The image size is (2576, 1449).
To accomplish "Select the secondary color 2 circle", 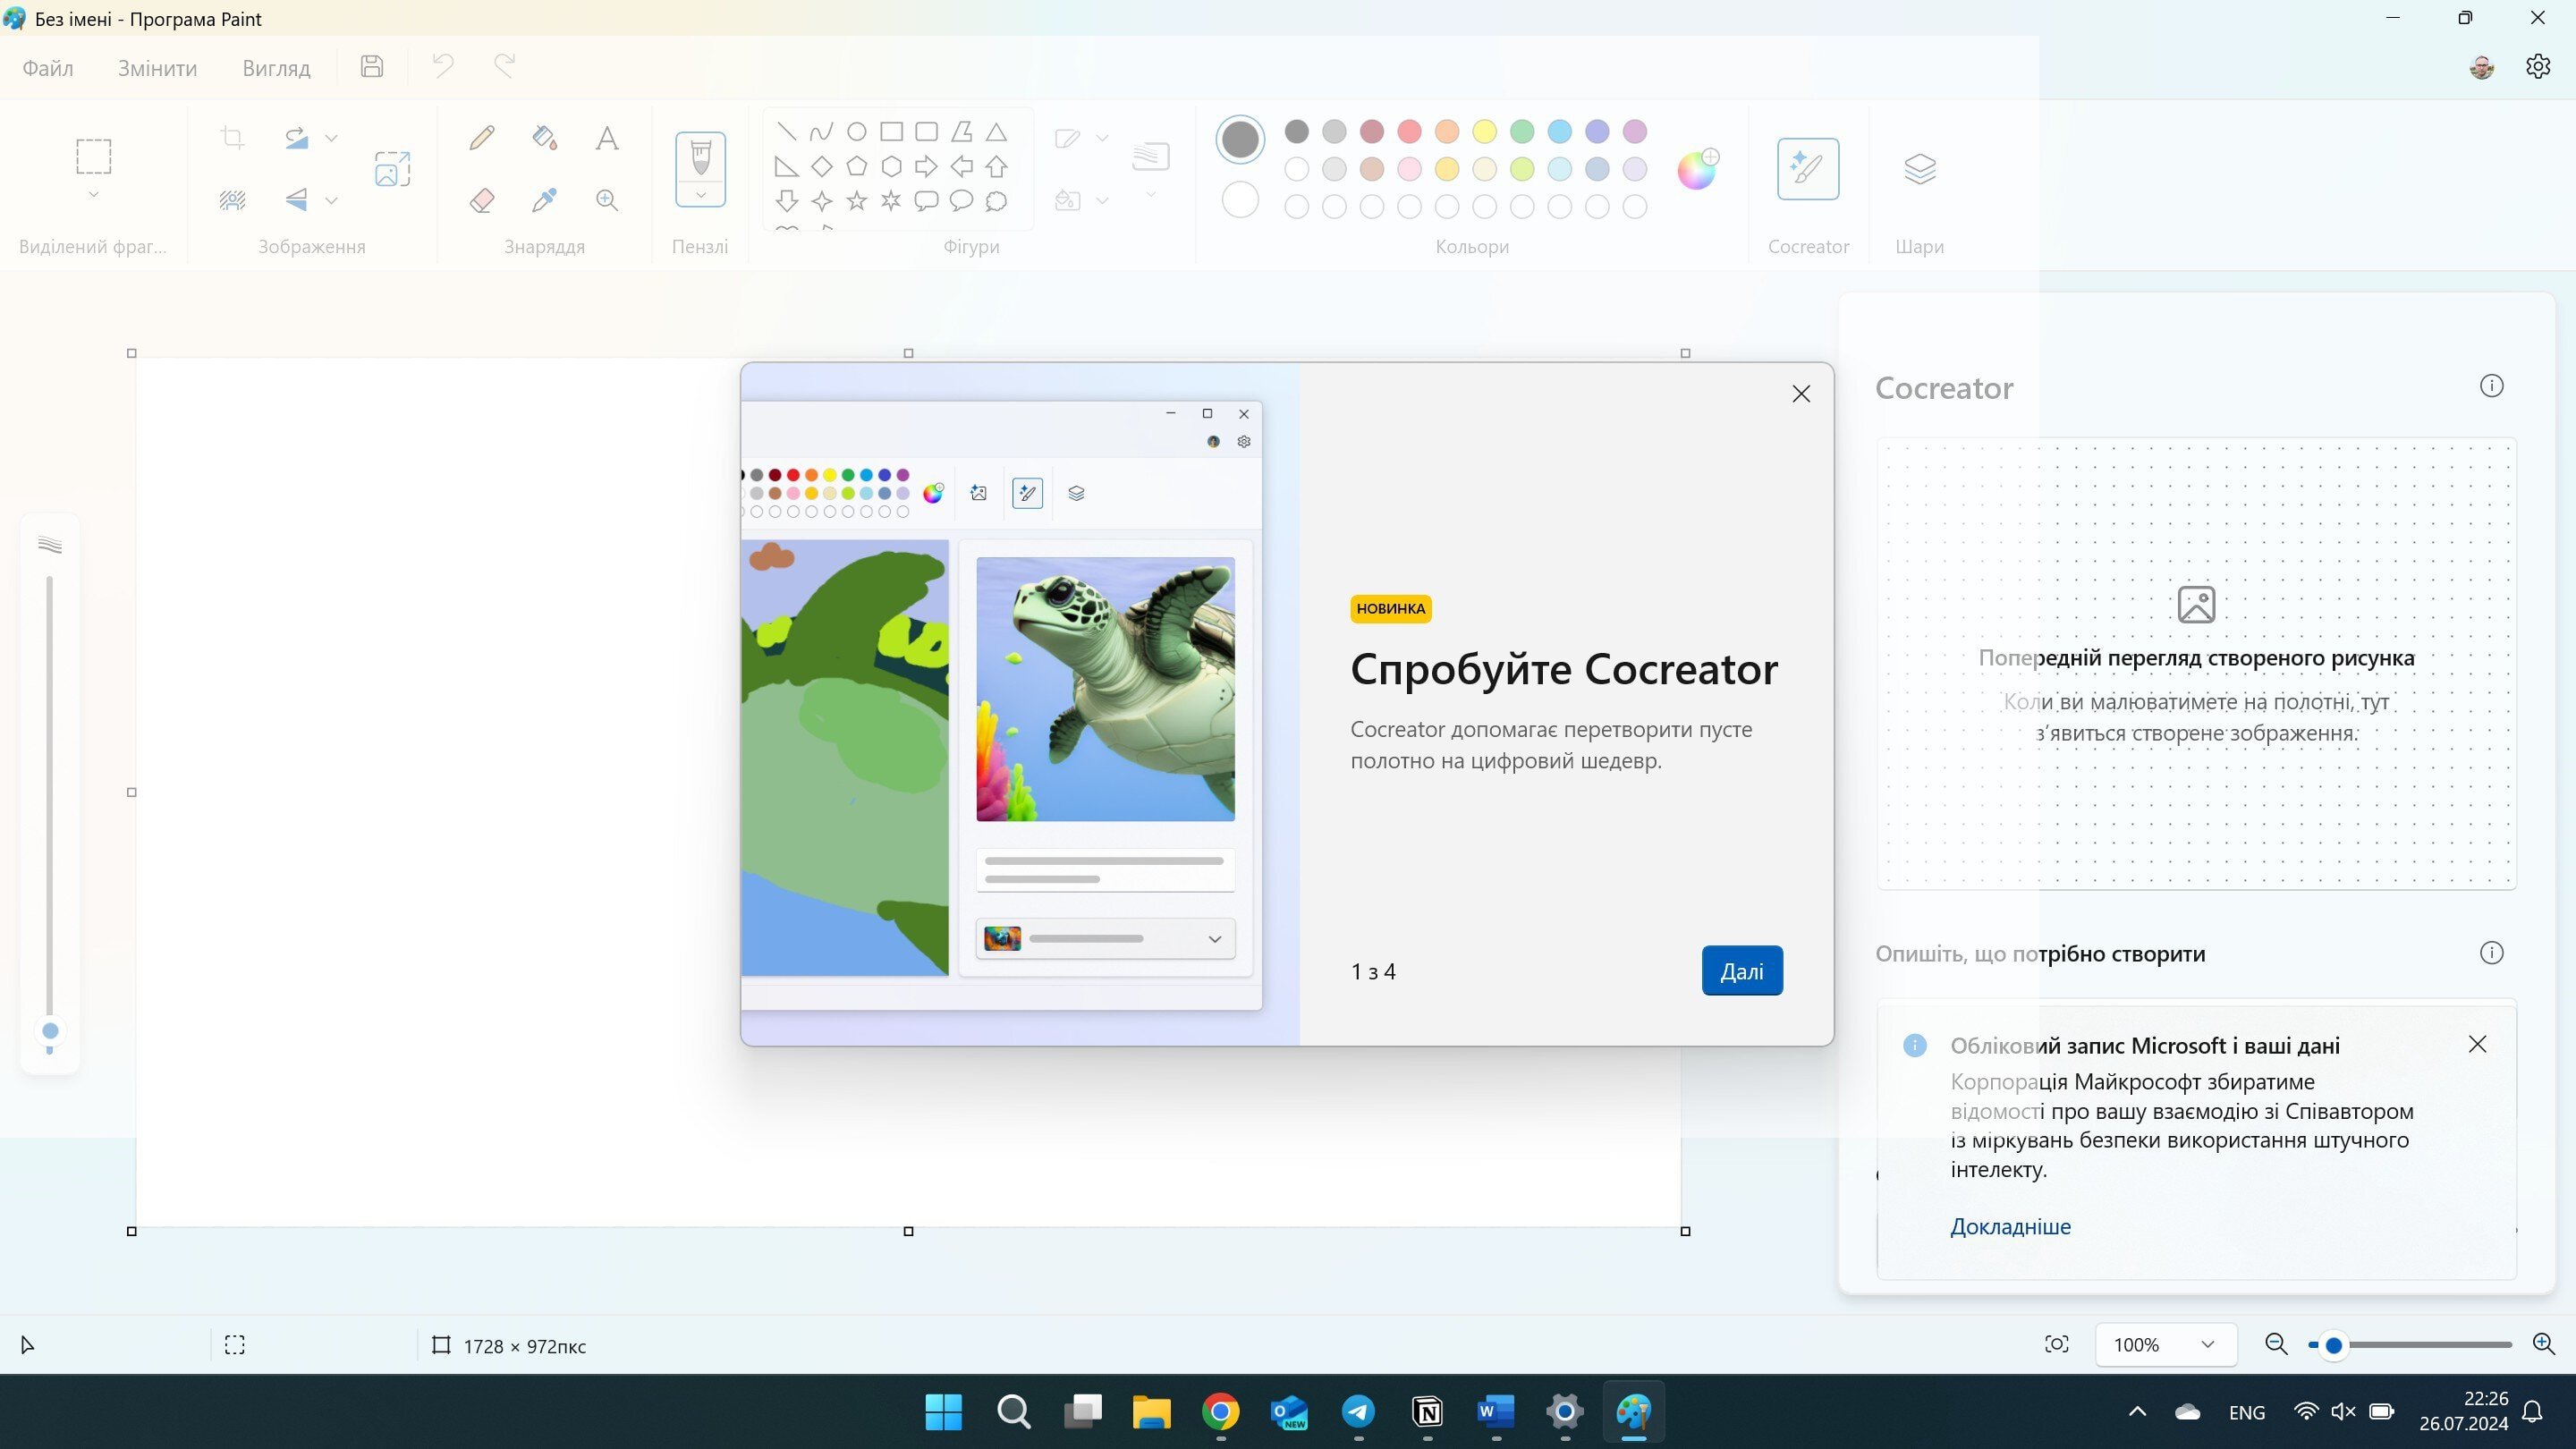I will pos(1240,200).
